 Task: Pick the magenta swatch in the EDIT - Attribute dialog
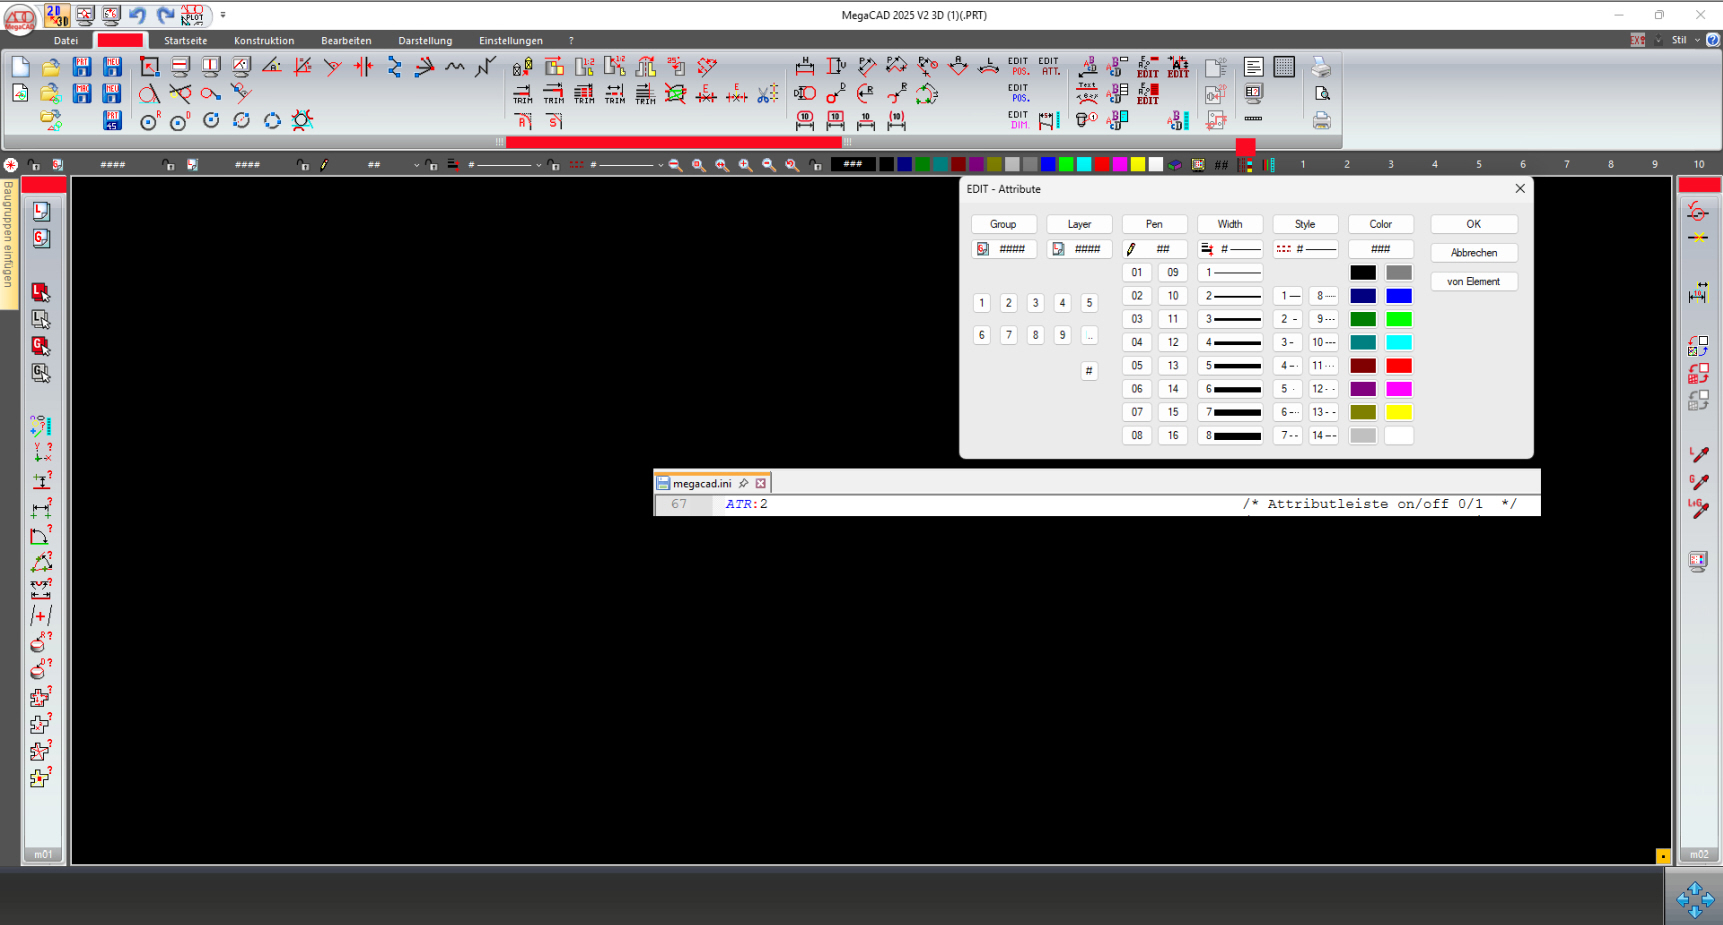[x=1399, y=389]
